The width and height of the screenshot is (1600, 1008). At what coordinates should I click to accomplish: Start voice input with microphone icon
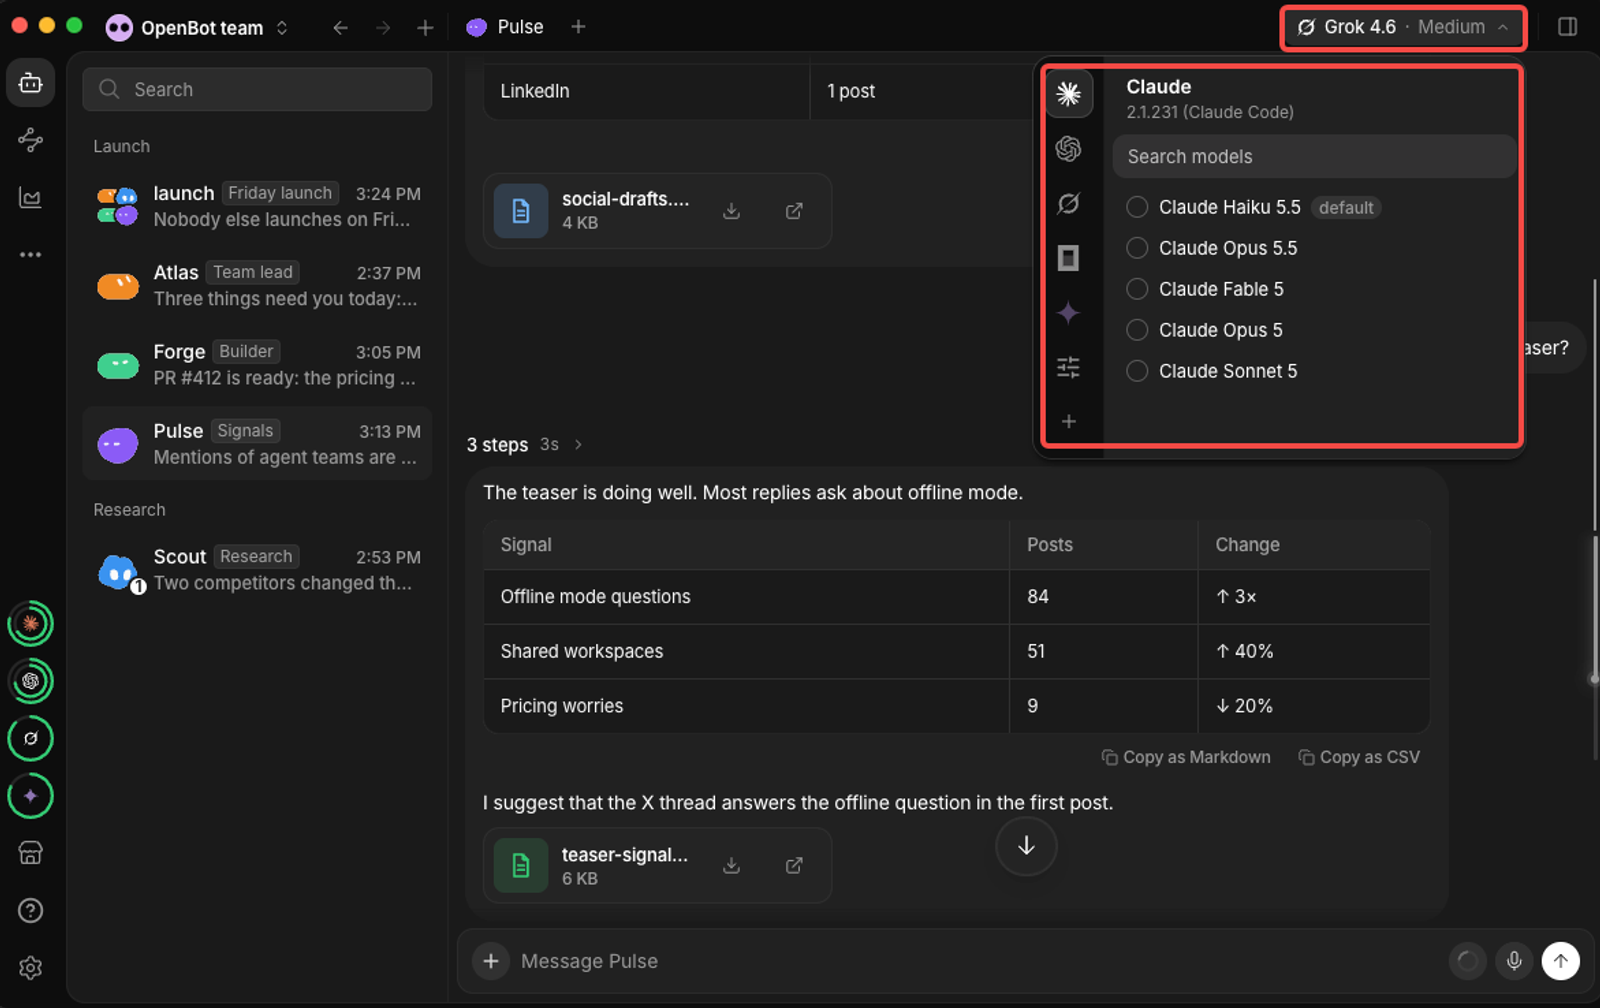point(1514,961)
